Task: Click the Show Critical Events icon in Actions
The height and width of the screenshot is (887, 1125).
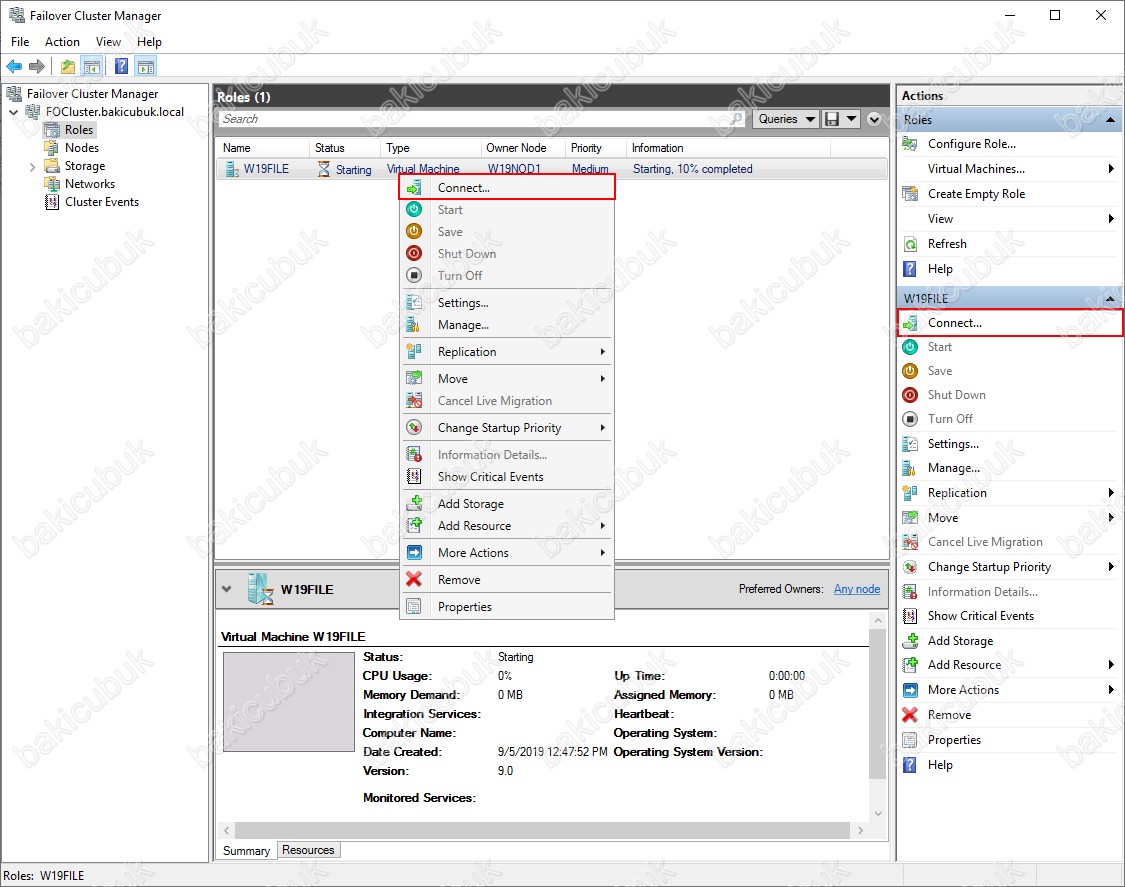Action: pyautogui.click(x=910, y=616)
